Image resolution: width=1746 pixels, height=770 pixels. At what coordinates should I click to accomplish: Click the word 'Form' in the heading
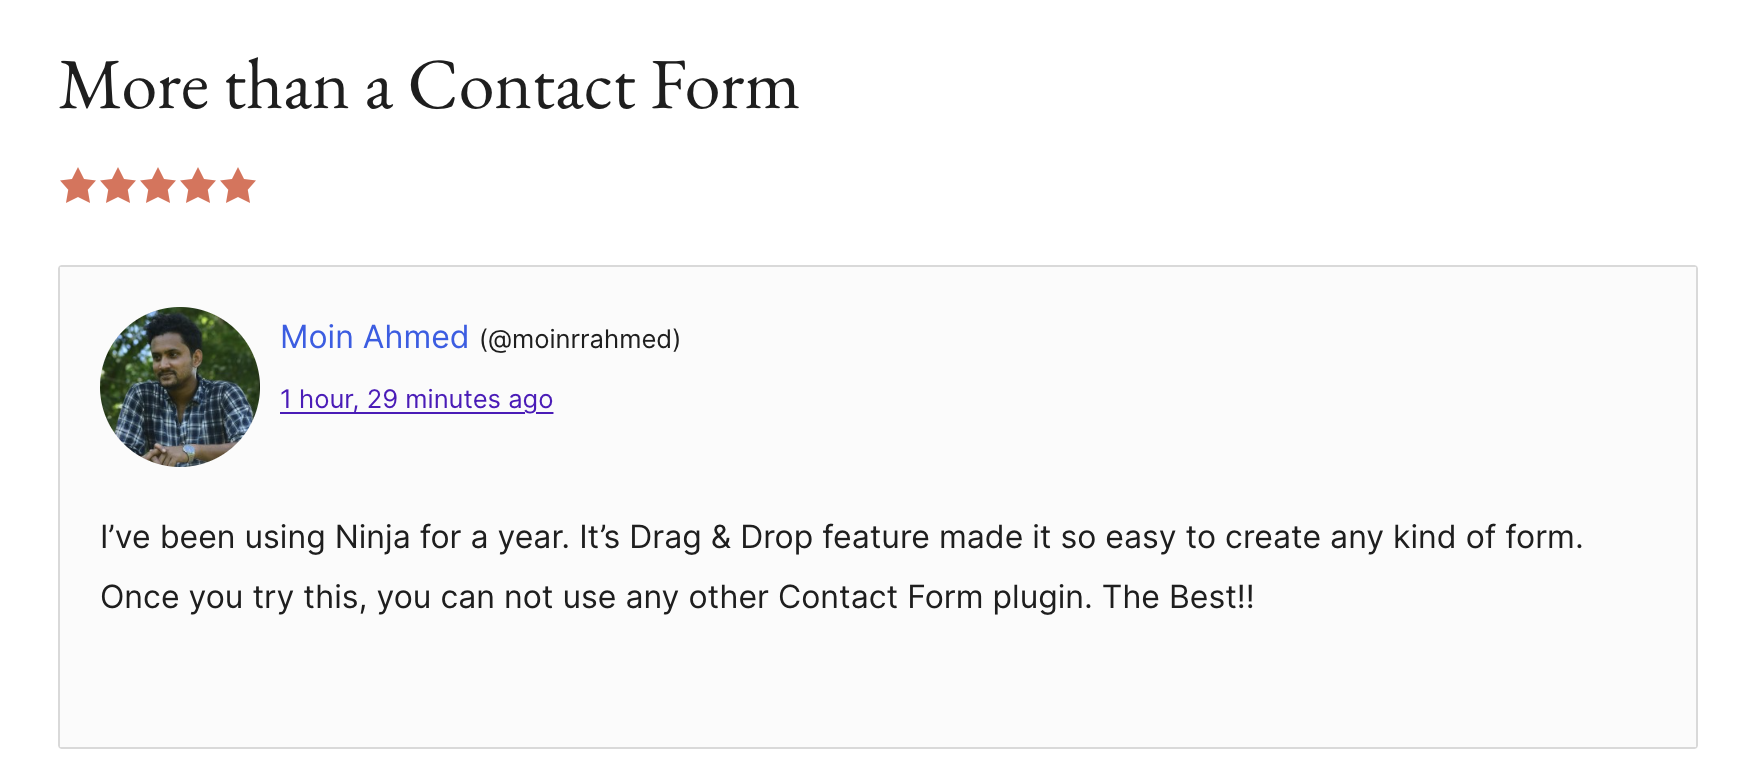click(x=725, y=87)
